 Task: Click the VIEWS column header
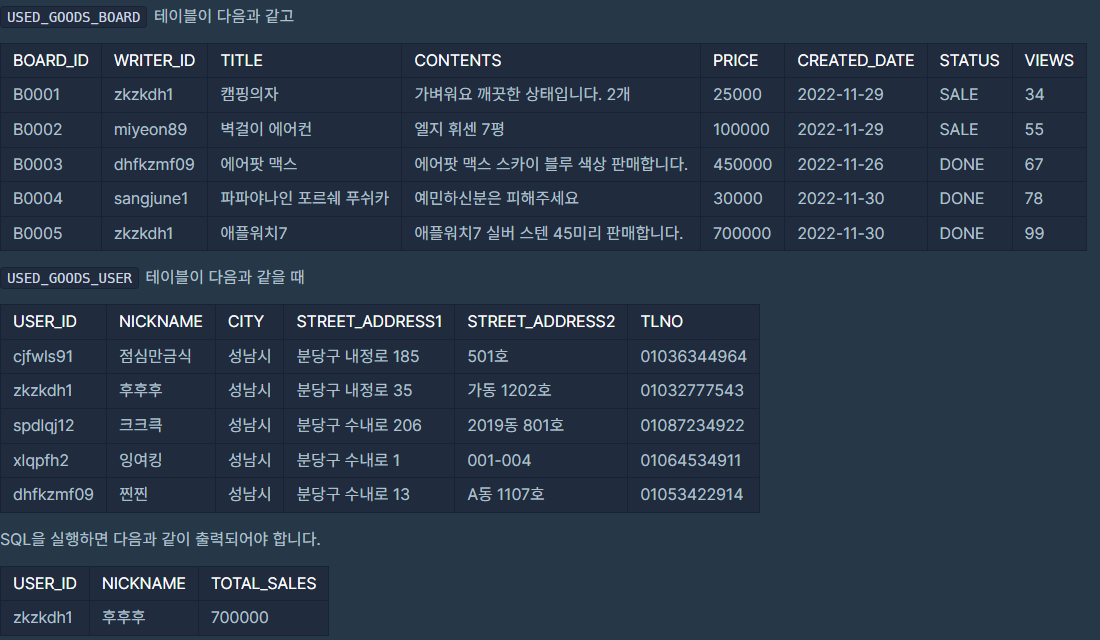(1049, 60)
